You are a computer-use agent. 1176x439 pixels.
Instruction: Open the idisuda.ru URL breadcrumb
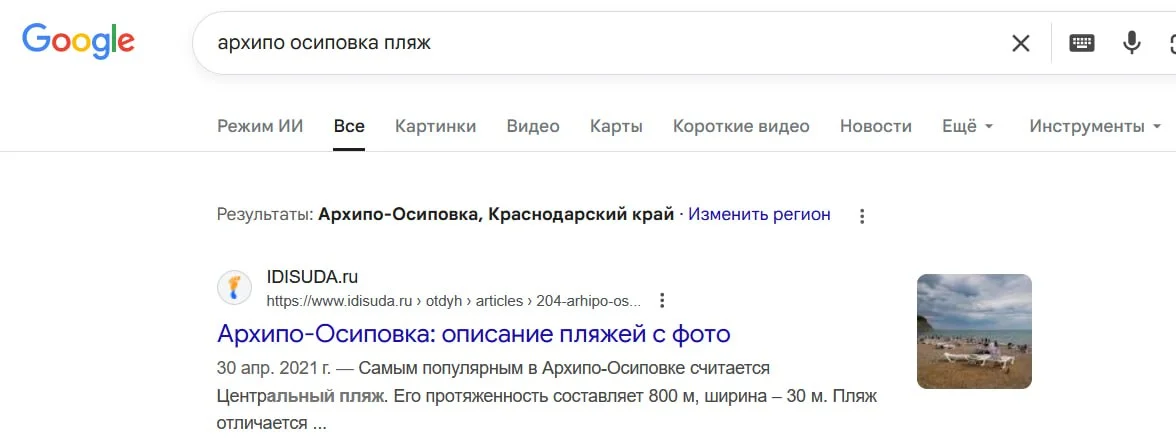coord(454,301)
